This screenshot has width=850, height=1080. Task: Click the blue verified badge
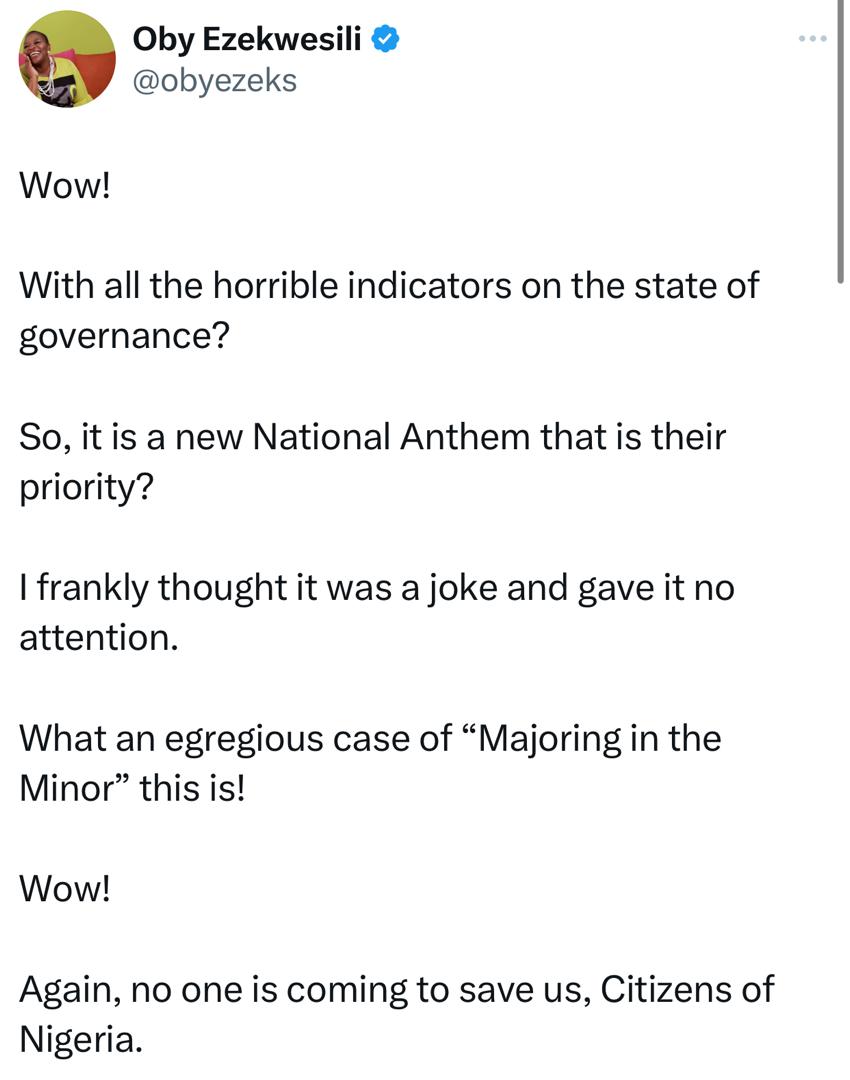(387, 40)
